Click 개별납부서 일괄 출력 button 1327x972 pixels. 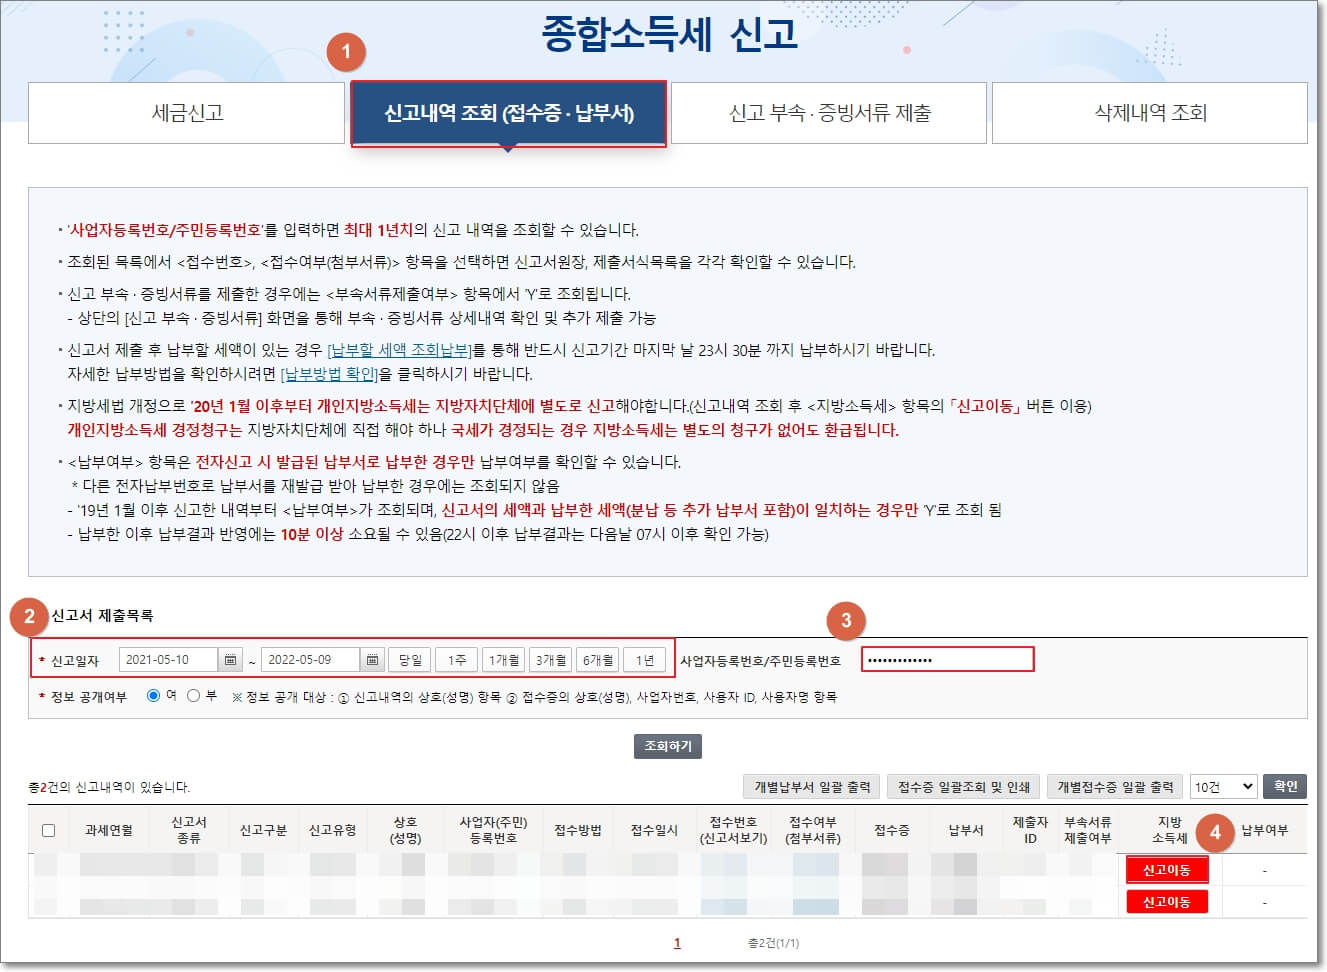click(x=813, y=787)
